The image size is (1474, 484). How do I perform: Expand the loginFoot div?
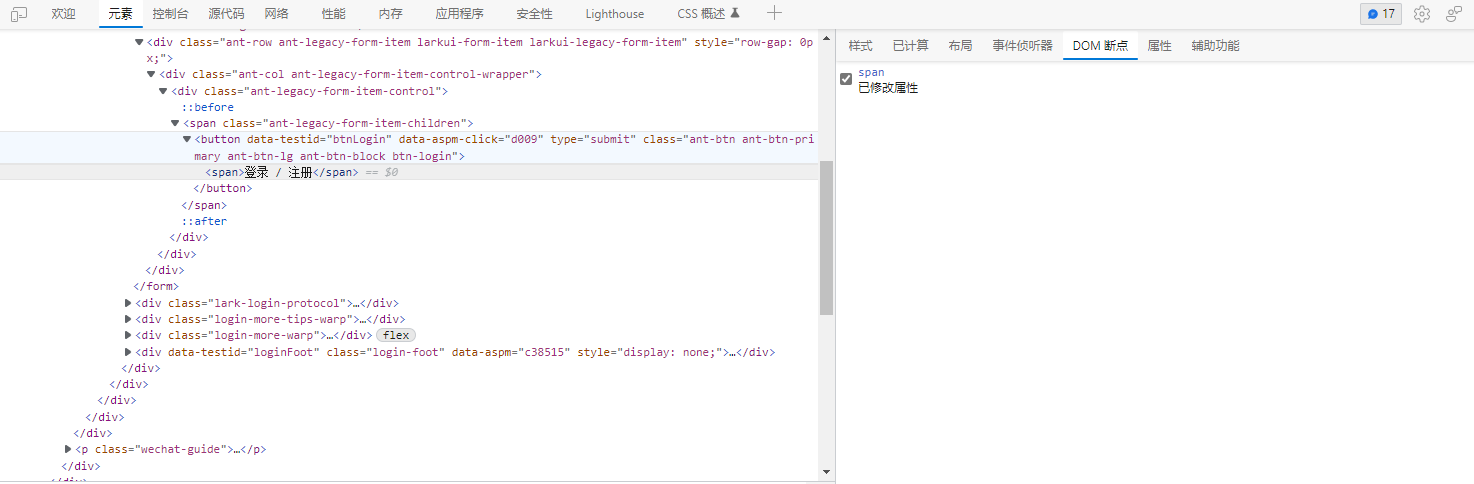coord(128,352)
